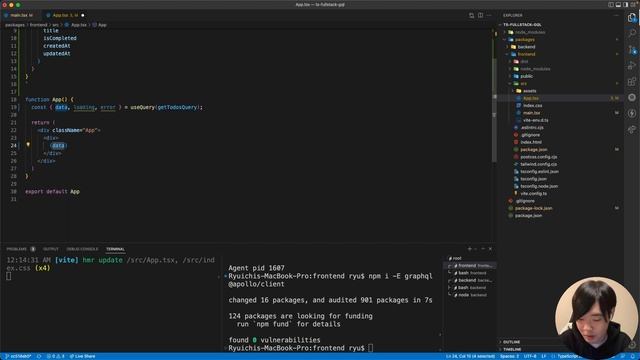Image resolution: width=640 pixels, height=360 pixels.
Task: Click the open changes icon in the editor toolbar
Action: [x=471, y=15]
